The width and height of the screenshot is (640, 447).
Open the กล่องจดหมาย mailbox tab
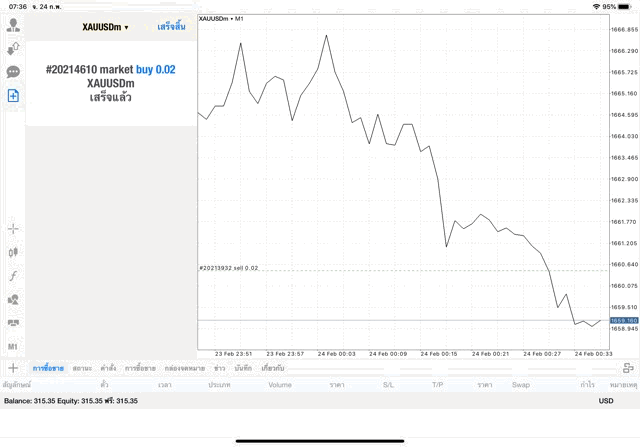[x=185, y=368]
